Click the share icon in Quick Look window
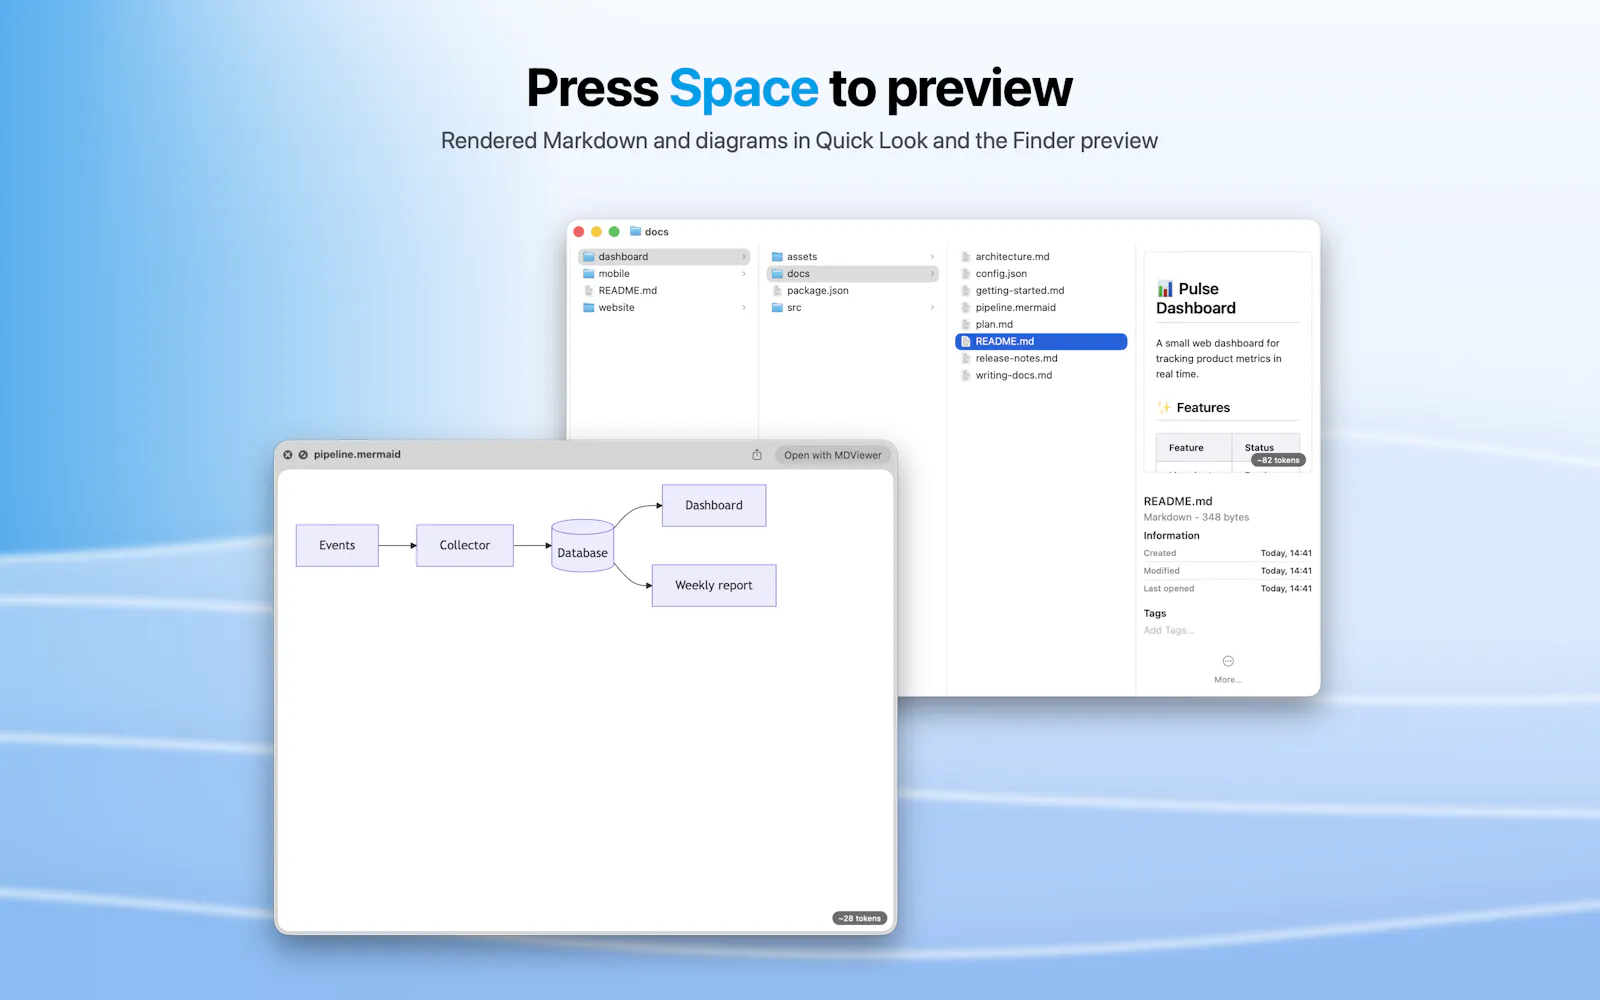 pos(757,455)
